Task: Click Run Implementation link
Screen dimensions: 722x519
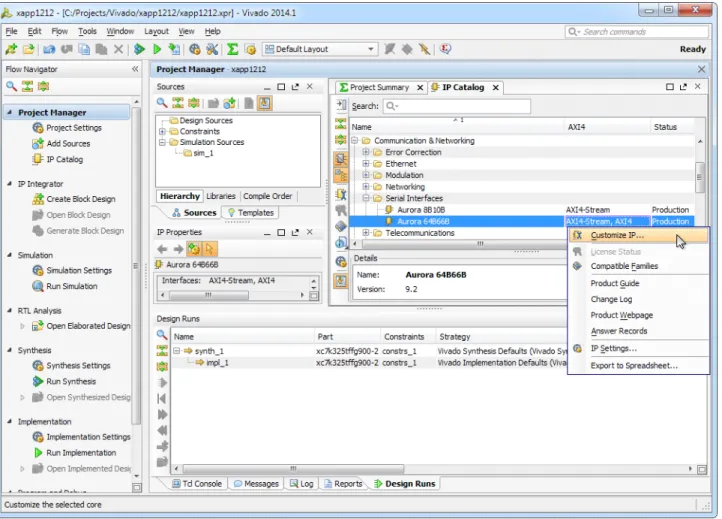Action: [x=81, y=453]
